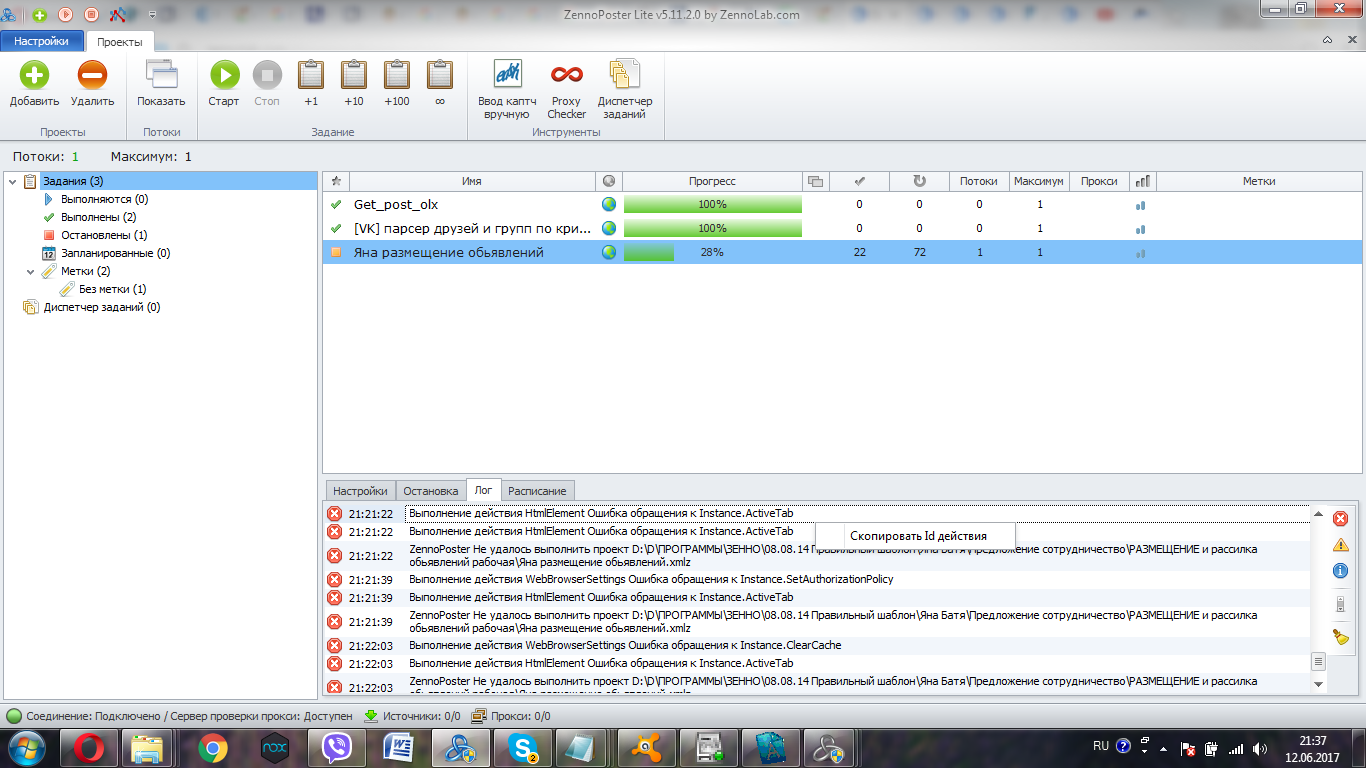Open the Opera browser from the taskbar
The image size is (1366, 768).
(x=88, y=747)
